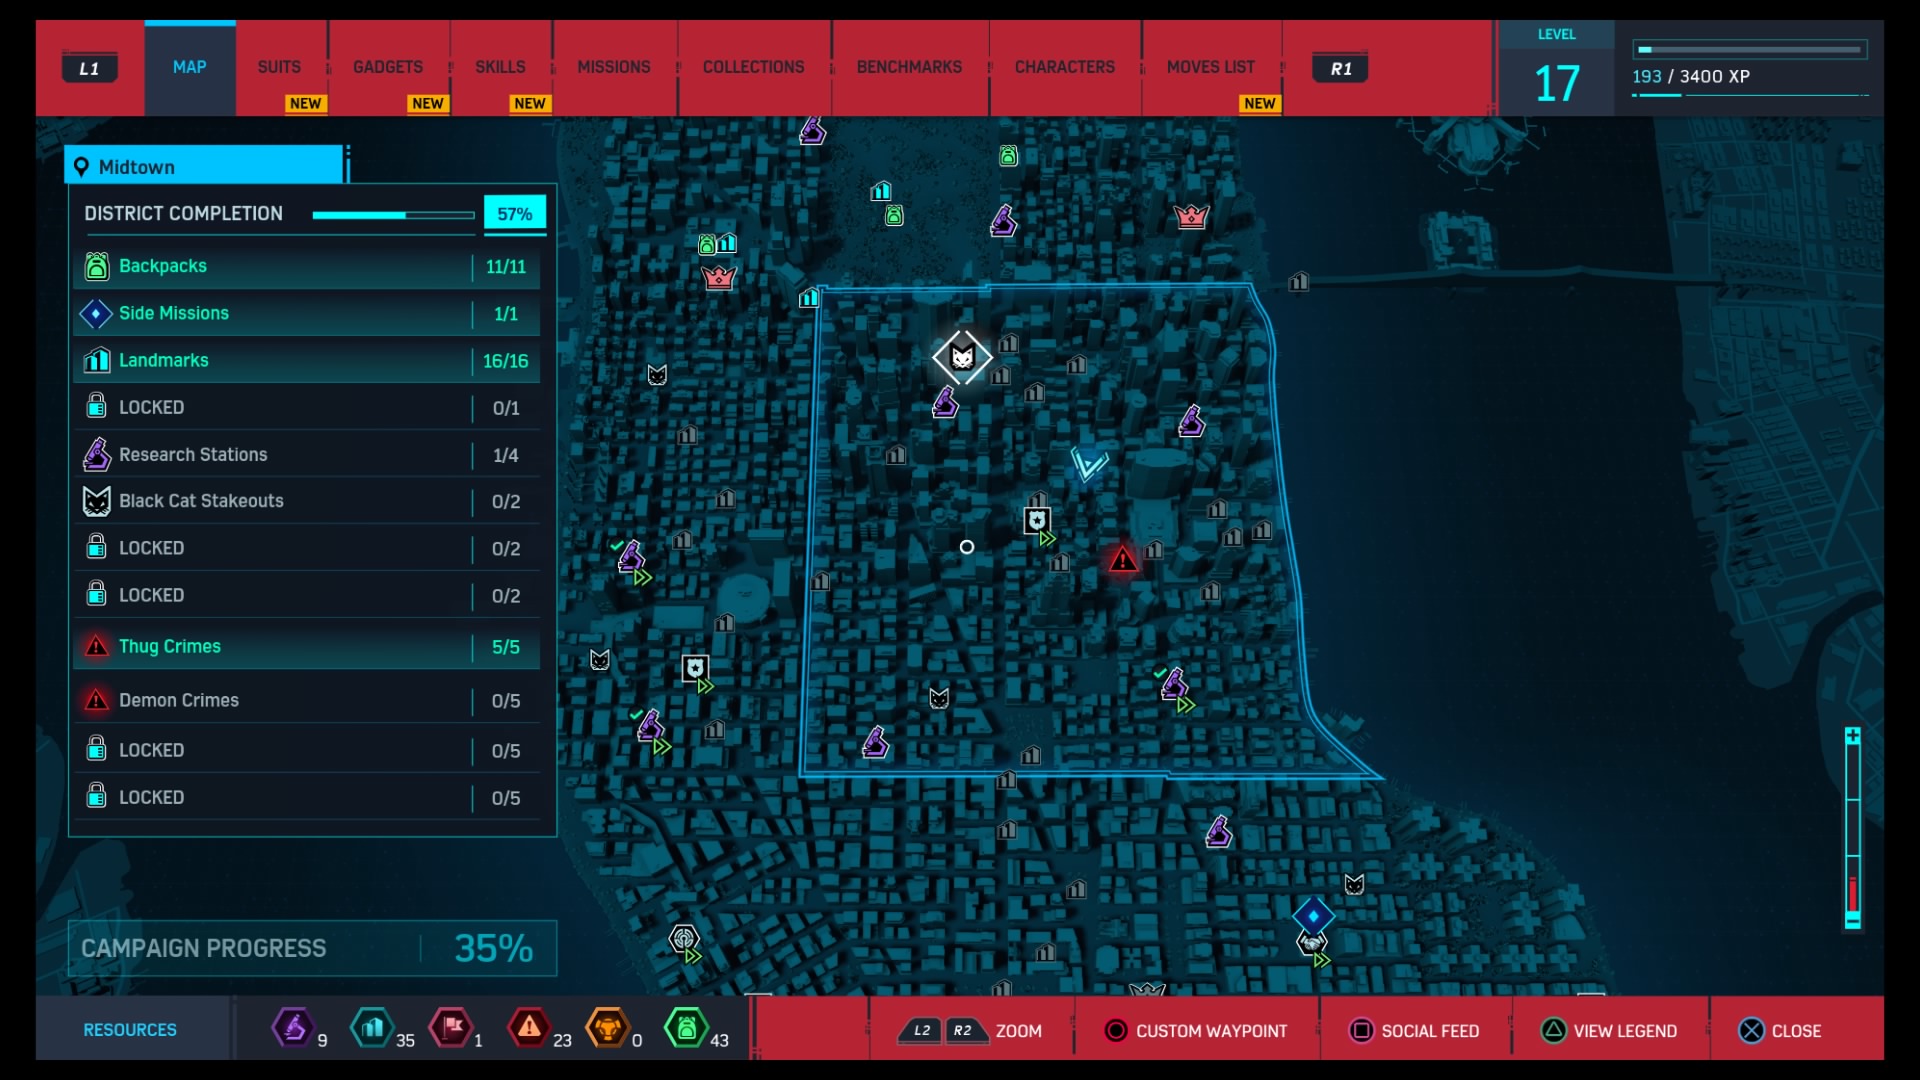Image resolution: width=1920 pixels, height=1080 pixels.
Task: Select the Black Cat marker in southeast map area
Action: [1354, 884]
